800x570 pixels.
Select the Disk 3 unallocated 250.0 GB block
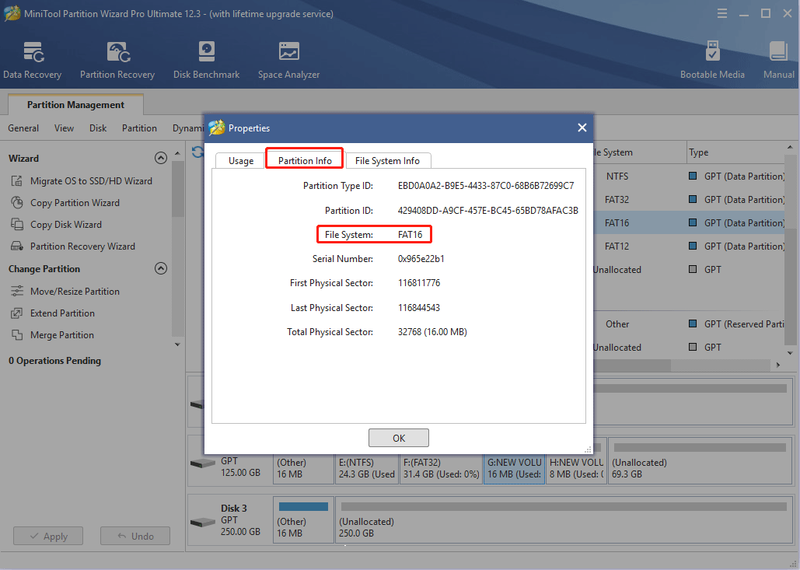coord(563,521)
